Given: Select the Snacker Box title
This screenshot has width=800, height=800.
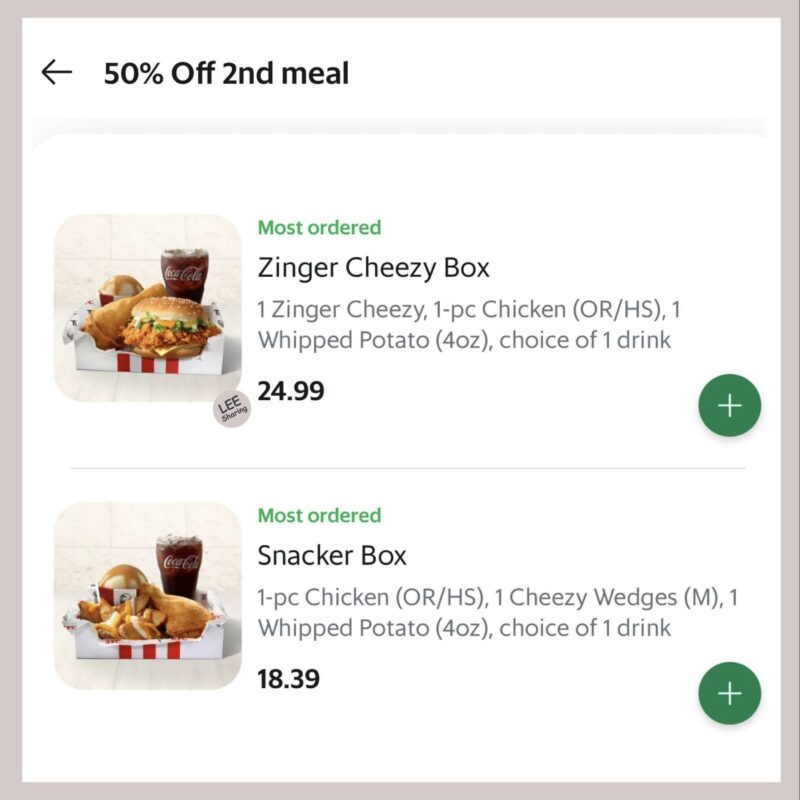Looking at the screenshot, I should tap(332, 556).
